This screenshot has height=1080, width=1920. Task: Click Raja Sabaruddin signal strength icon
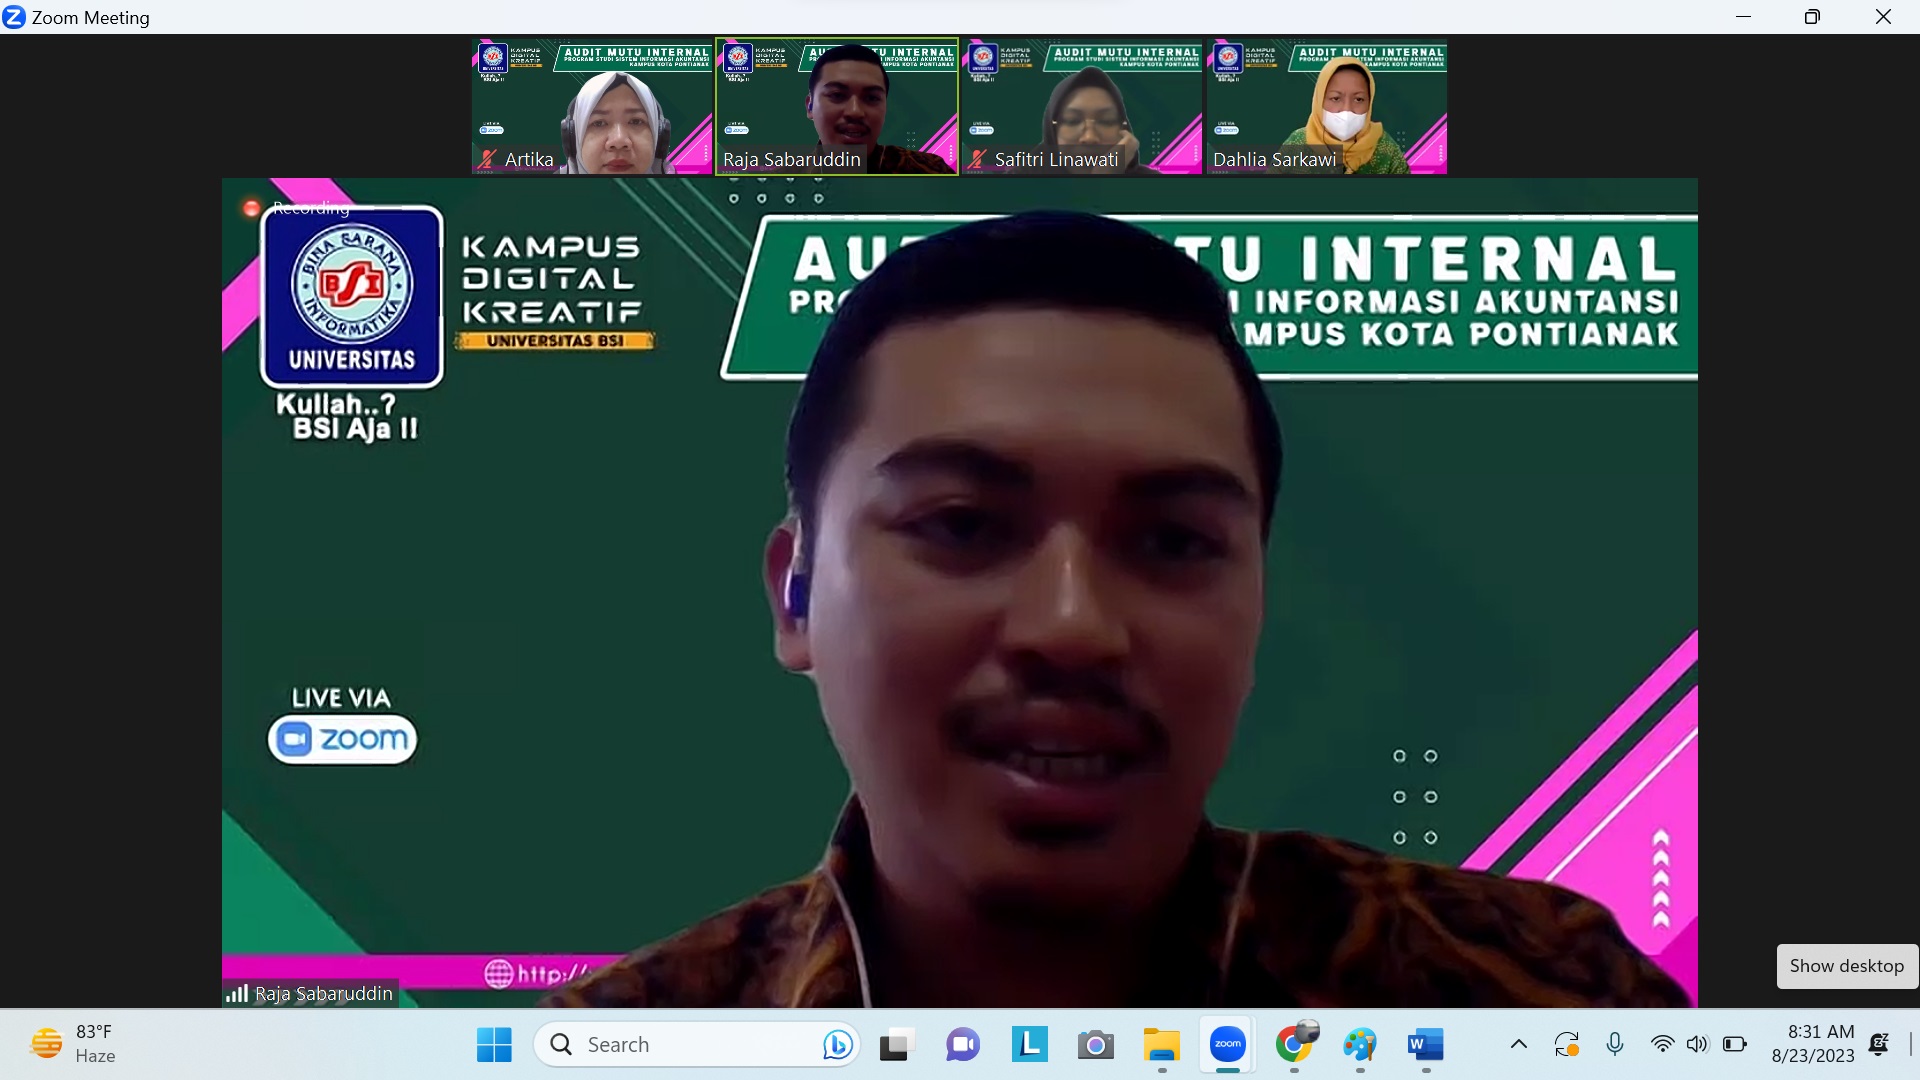click(237, 993)
